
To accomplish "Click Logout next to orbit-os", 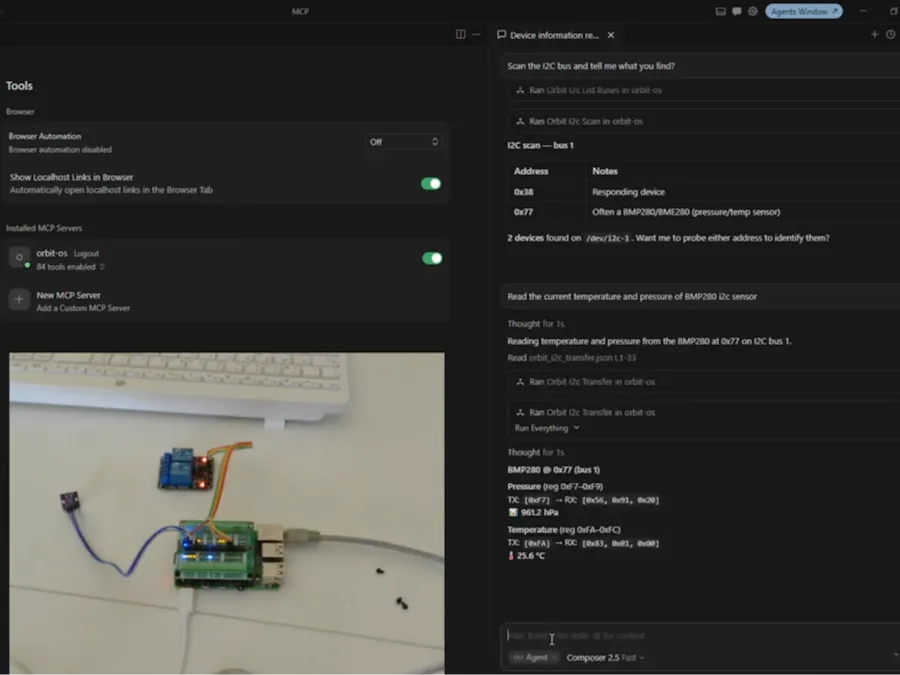I will [87, 254].
